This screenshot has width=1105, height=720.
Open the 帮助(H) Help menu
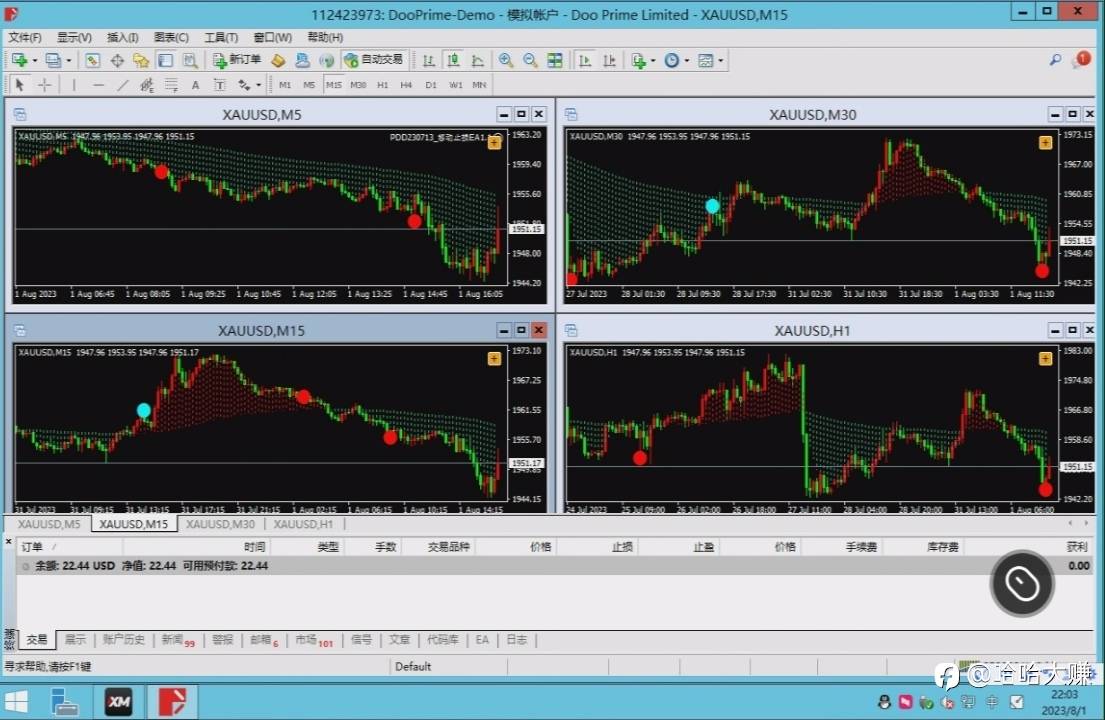(325, 37)
